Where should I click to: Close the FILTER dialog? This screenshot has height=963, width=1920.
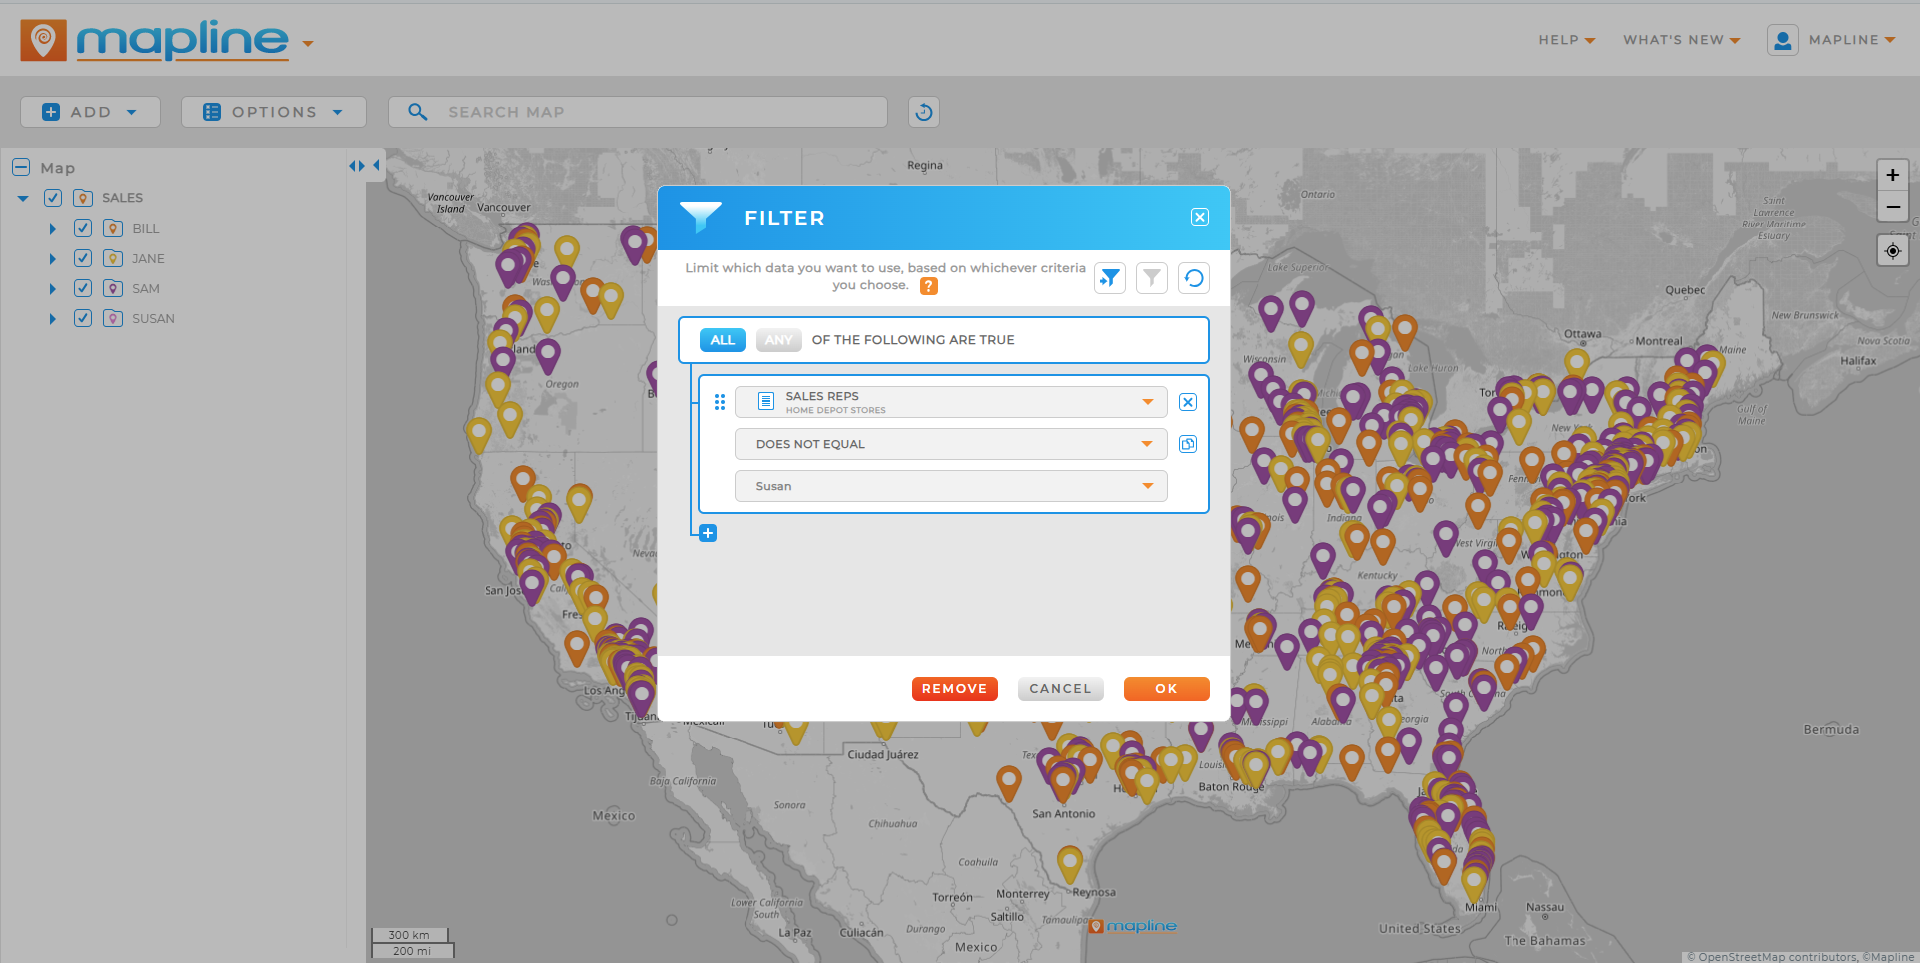click(1200, 217)
